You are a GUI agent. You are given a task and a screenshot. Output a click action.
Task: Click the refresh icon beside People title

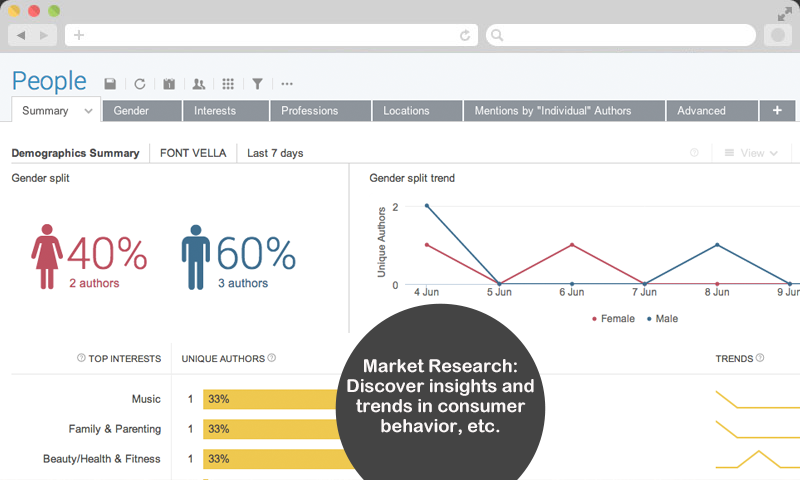(x=140, y=84)
